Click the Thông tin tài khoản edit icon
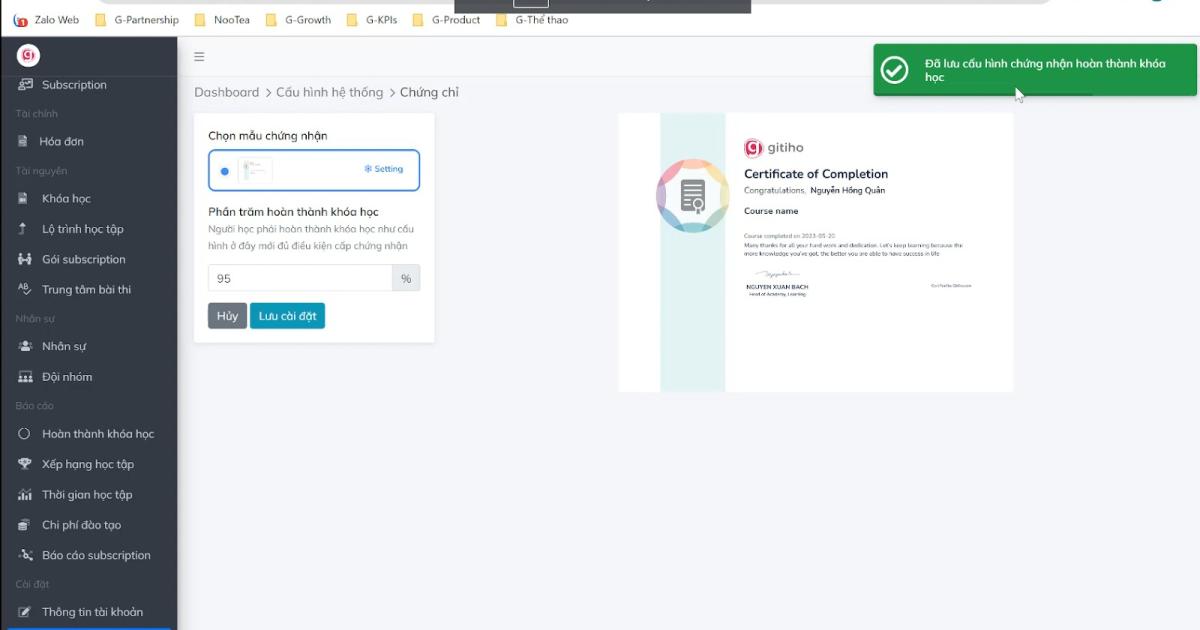Screen dimensions: 1200x630 (25, 612)
